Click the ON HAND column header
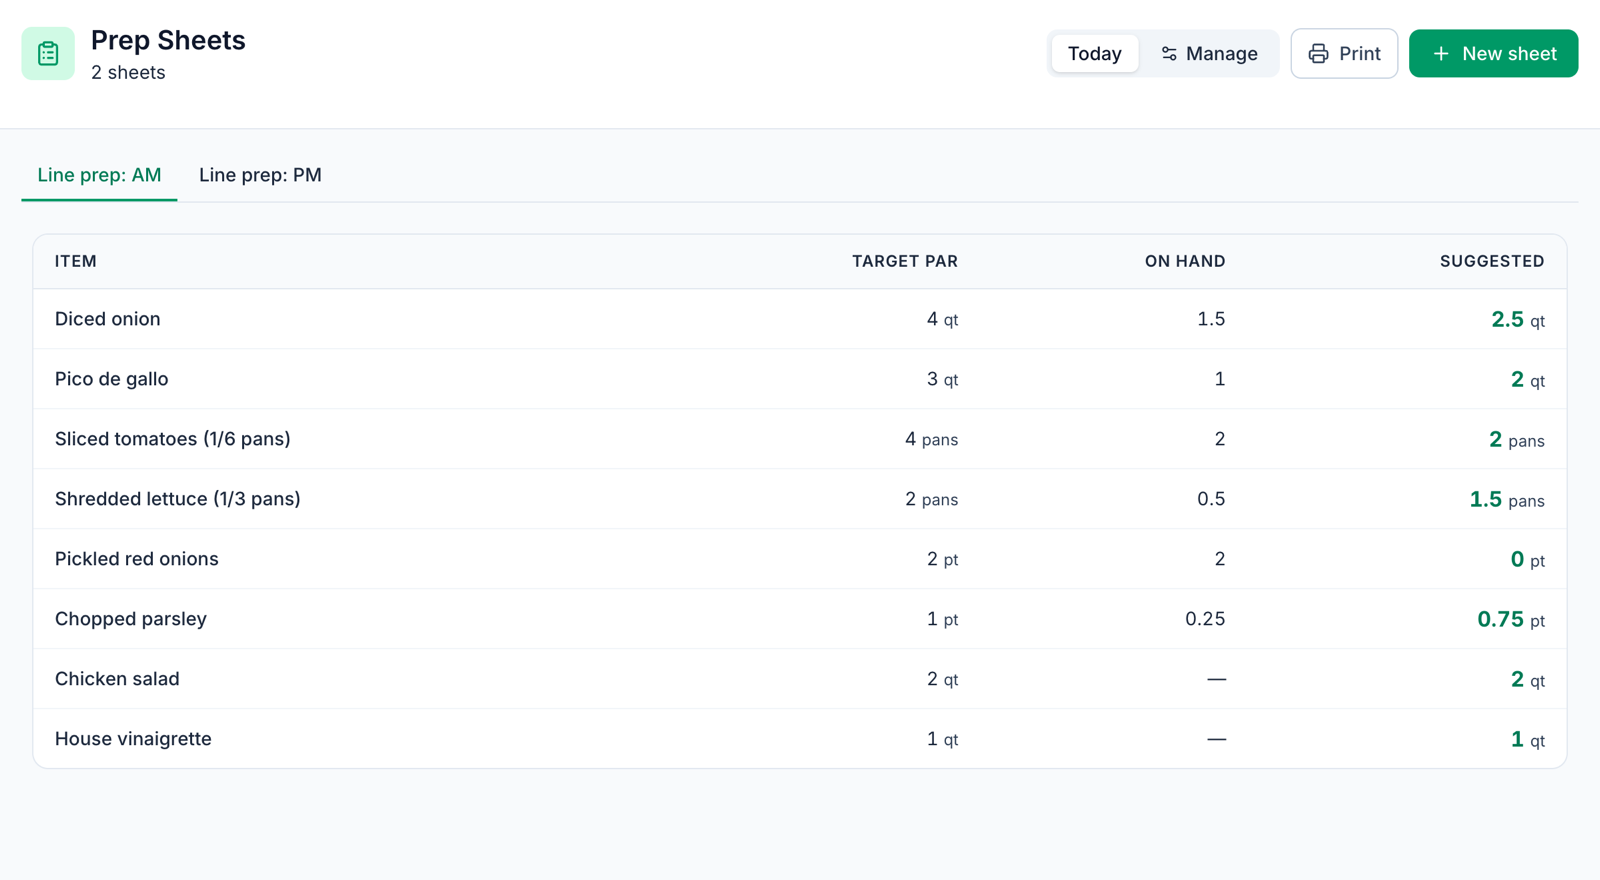Viewport: 1600px width, 880px height. 1185,261
